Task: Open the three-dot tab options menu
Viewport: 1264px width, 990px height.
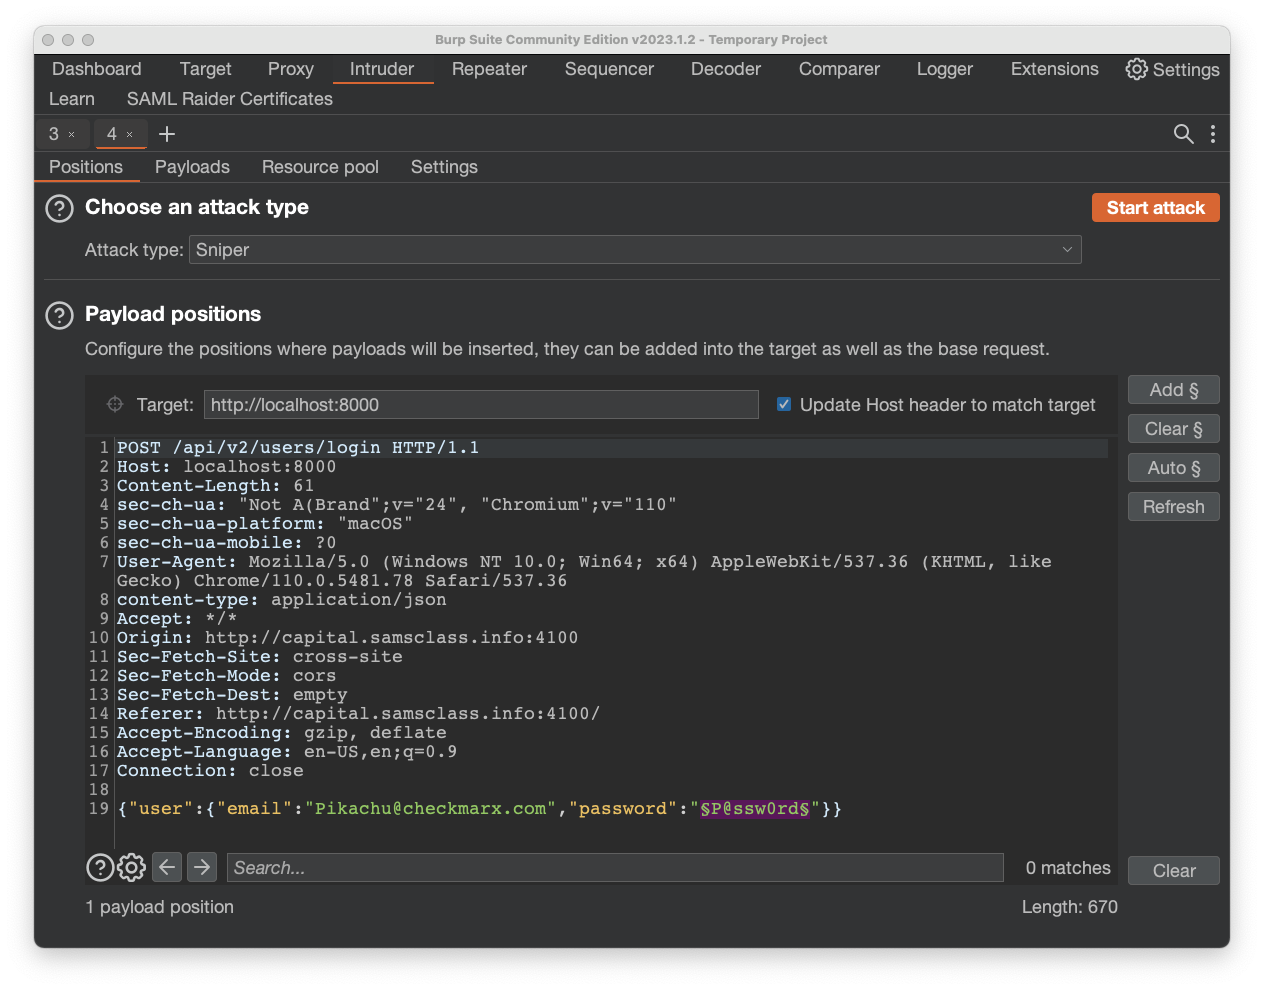Action: click(1213, 134)
